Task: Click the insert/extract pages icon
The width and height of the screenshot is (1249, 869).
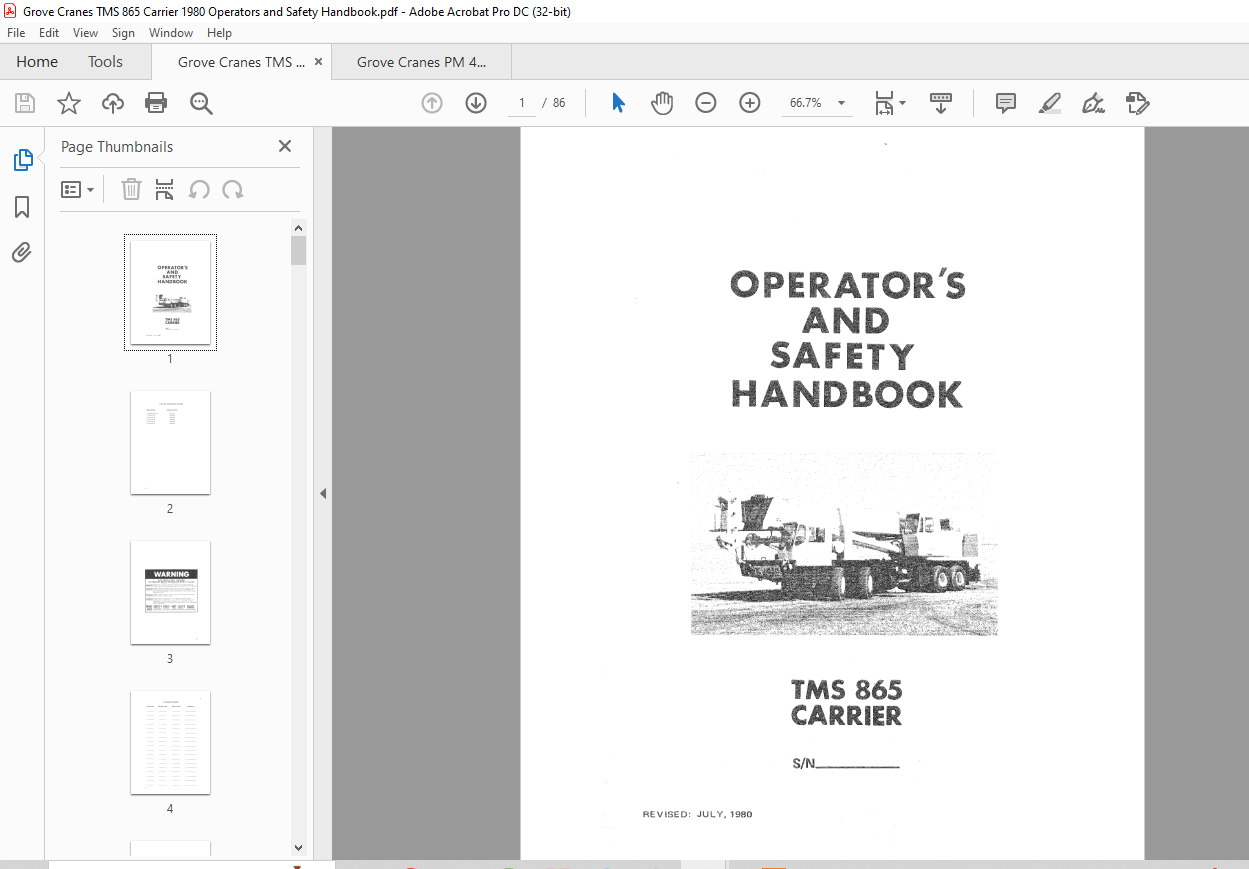Action: 165,189
